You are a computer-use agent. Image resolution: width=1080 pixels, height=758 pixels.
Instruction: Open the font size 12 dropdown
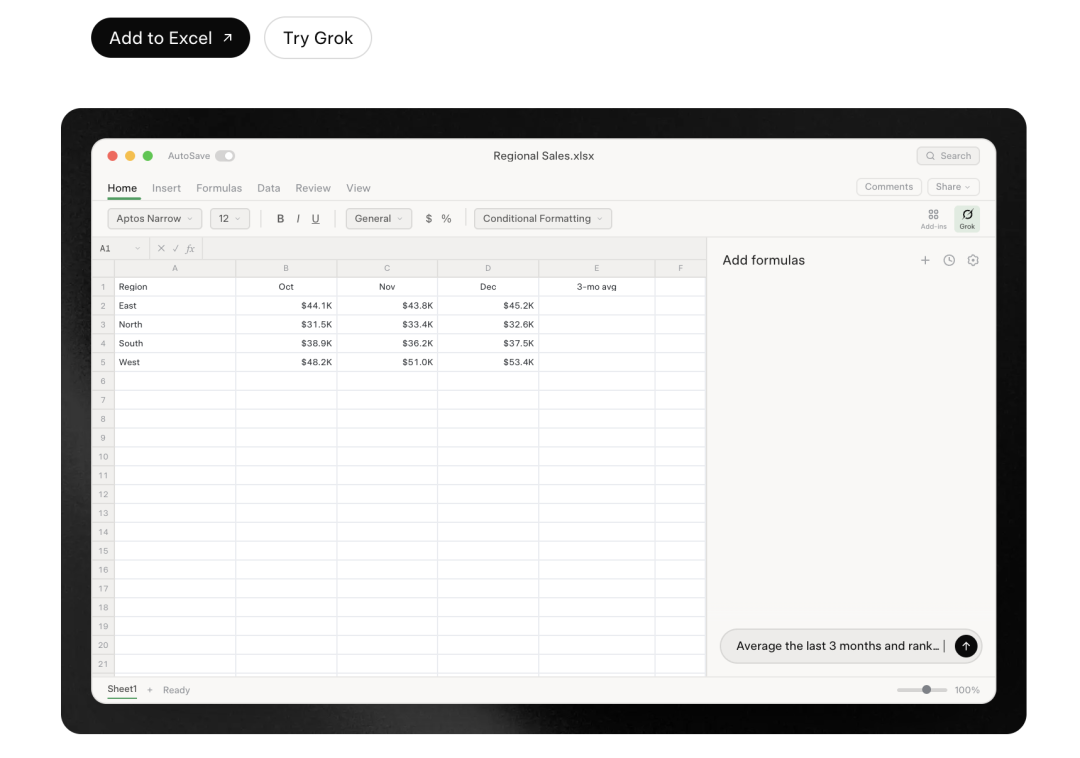[x=229, y=219]
